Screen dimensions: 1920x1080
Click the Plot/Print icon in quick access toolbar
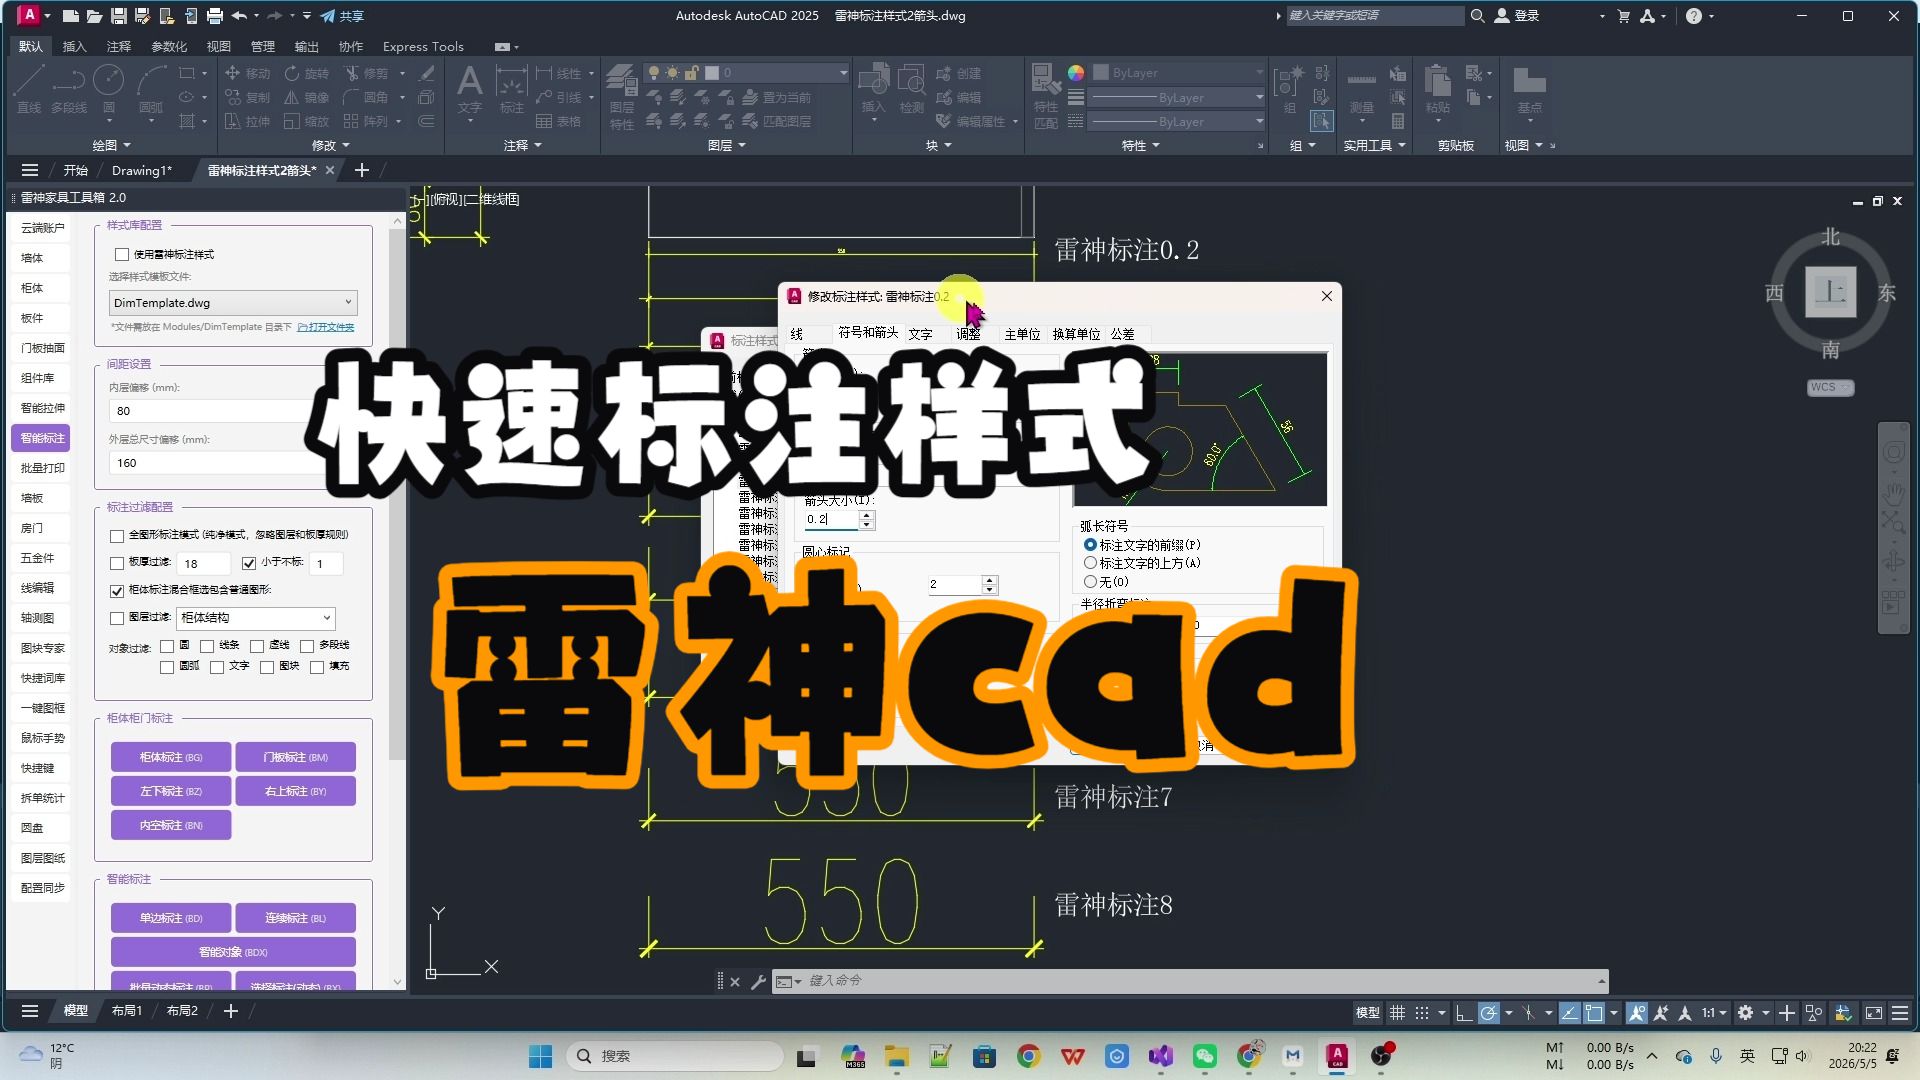point(215,16)
